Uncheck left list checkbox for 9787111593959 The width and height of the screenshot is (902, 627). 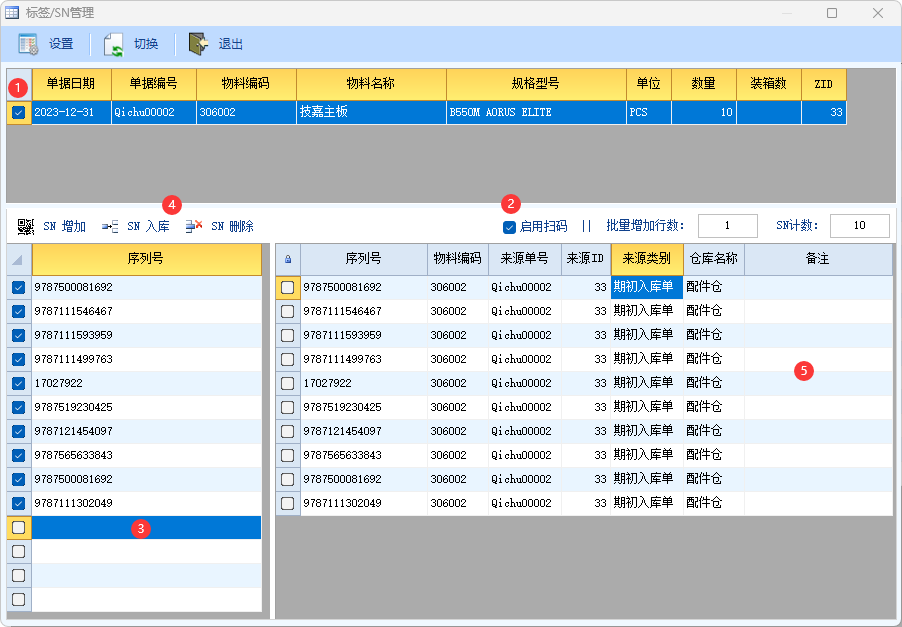click(18, 335)
